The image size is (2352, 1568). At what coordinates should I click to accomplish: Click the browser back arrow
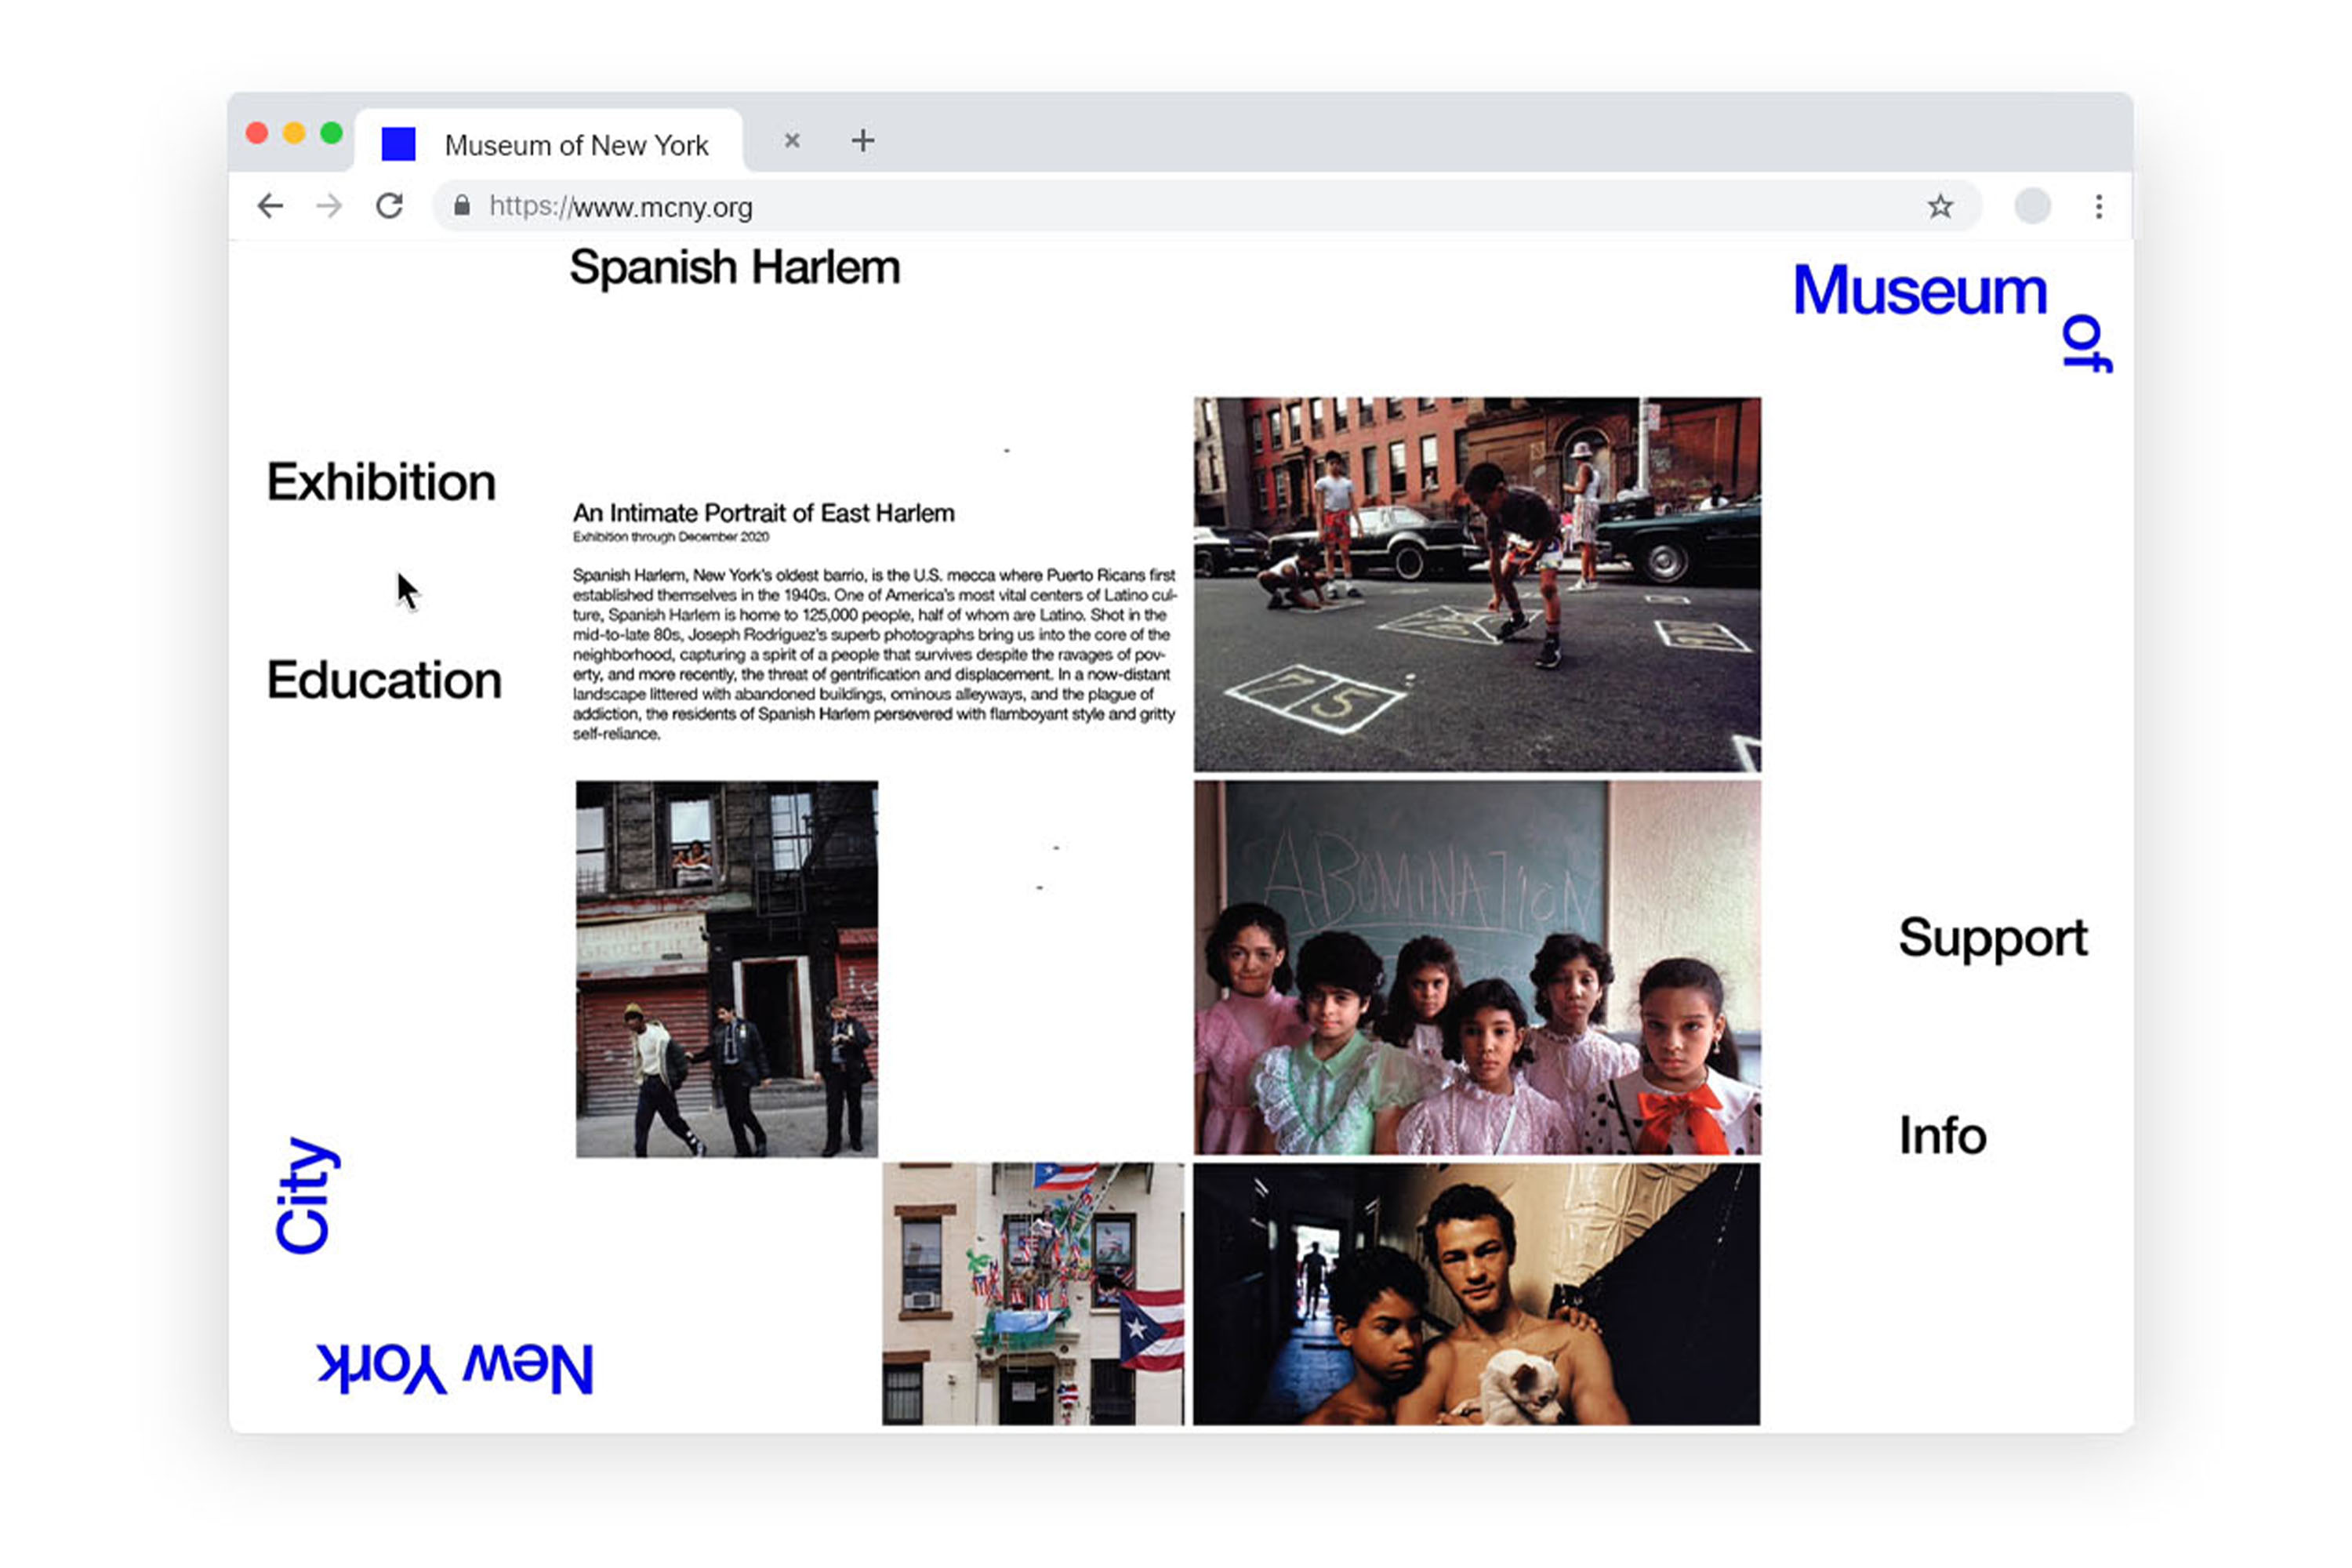coord(270,207)
